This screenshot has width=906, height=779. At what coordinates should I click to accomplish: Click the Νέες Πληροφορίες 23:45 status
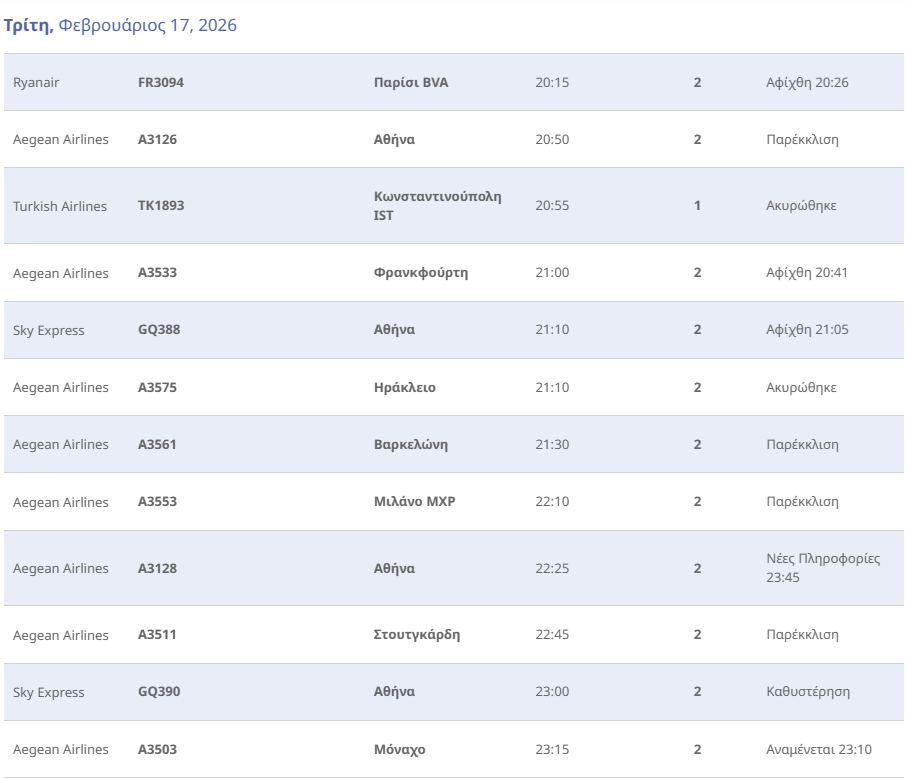[x=823, y=568]
